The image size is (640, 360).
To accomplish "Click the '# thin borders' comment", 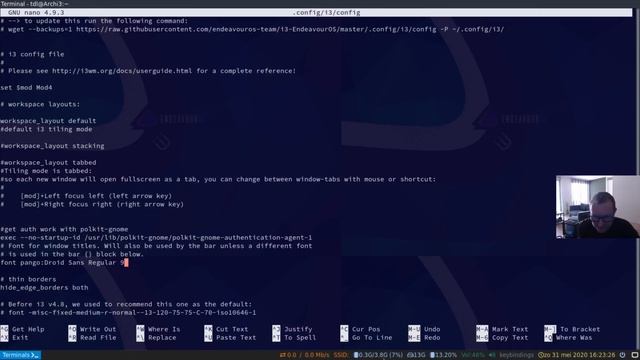I will pos(28,279).
